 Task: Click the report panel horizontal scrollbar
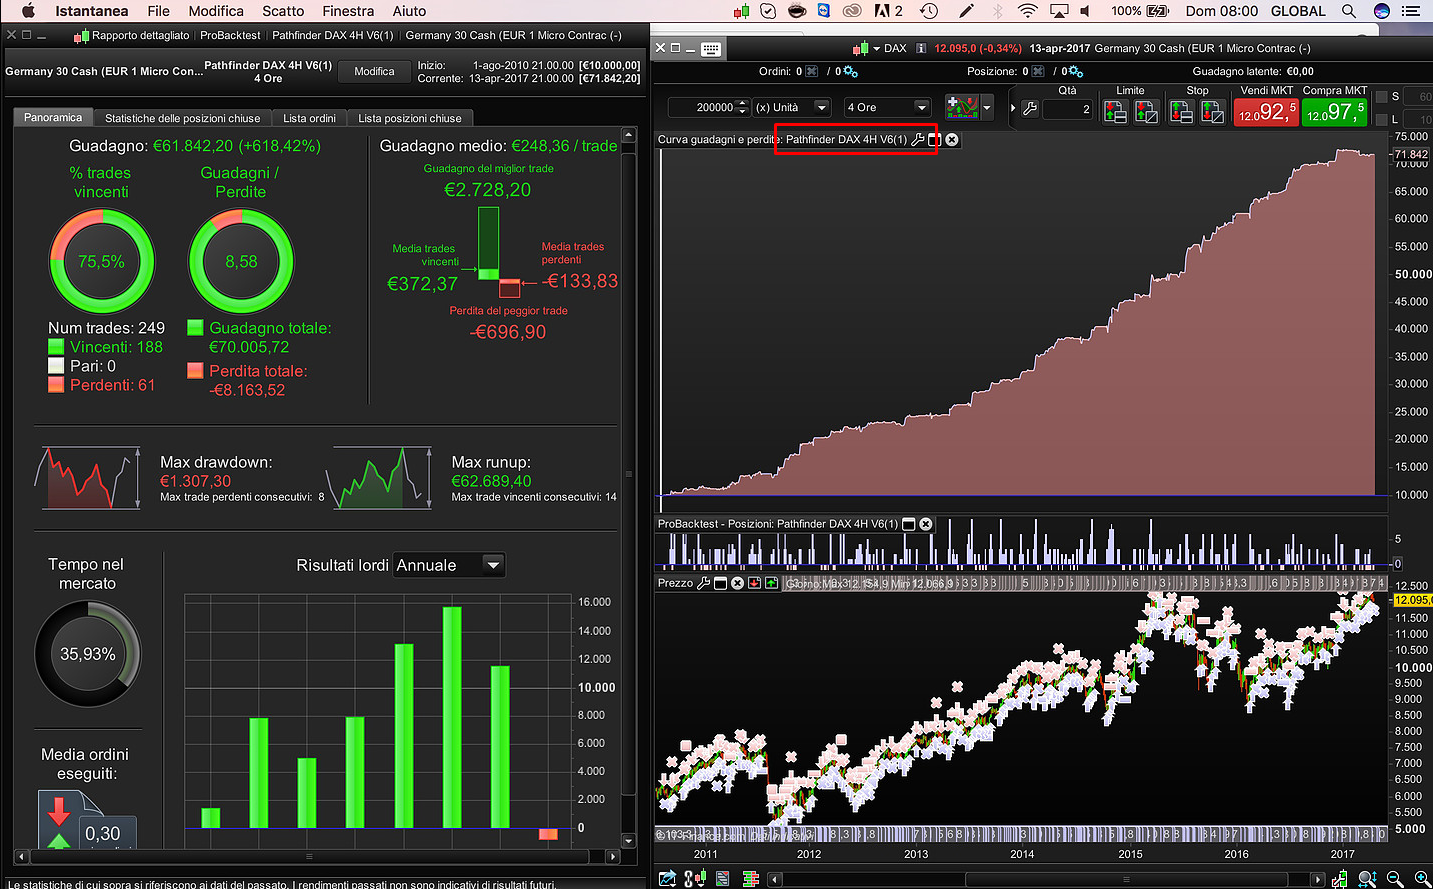308,857
